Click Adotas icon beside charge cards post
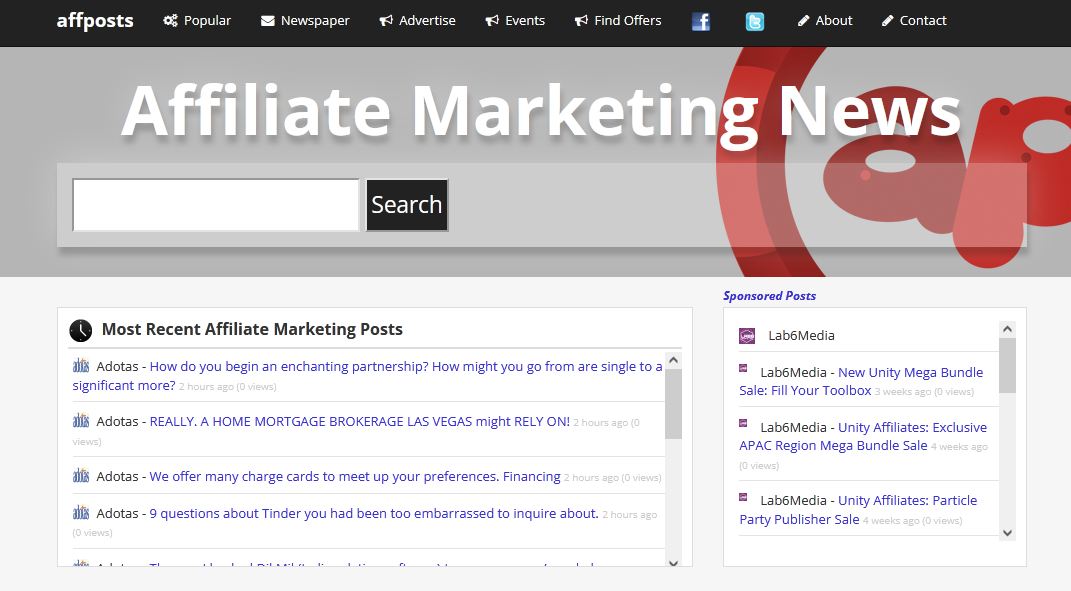This screenshot has height=591, width=1071. click(x=81, y=476)
